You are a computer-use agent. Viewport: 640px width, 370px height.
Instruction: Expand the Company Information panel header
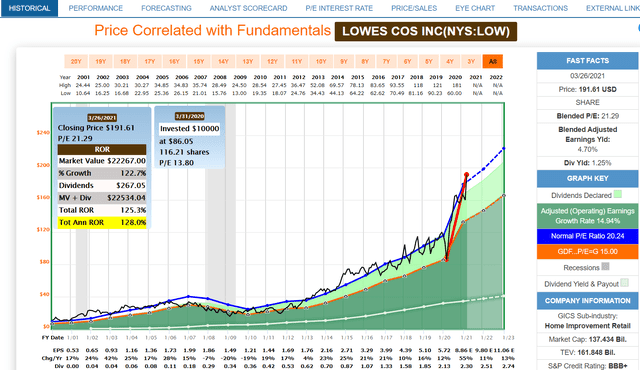pyautogui.click(x=587, y=301)
